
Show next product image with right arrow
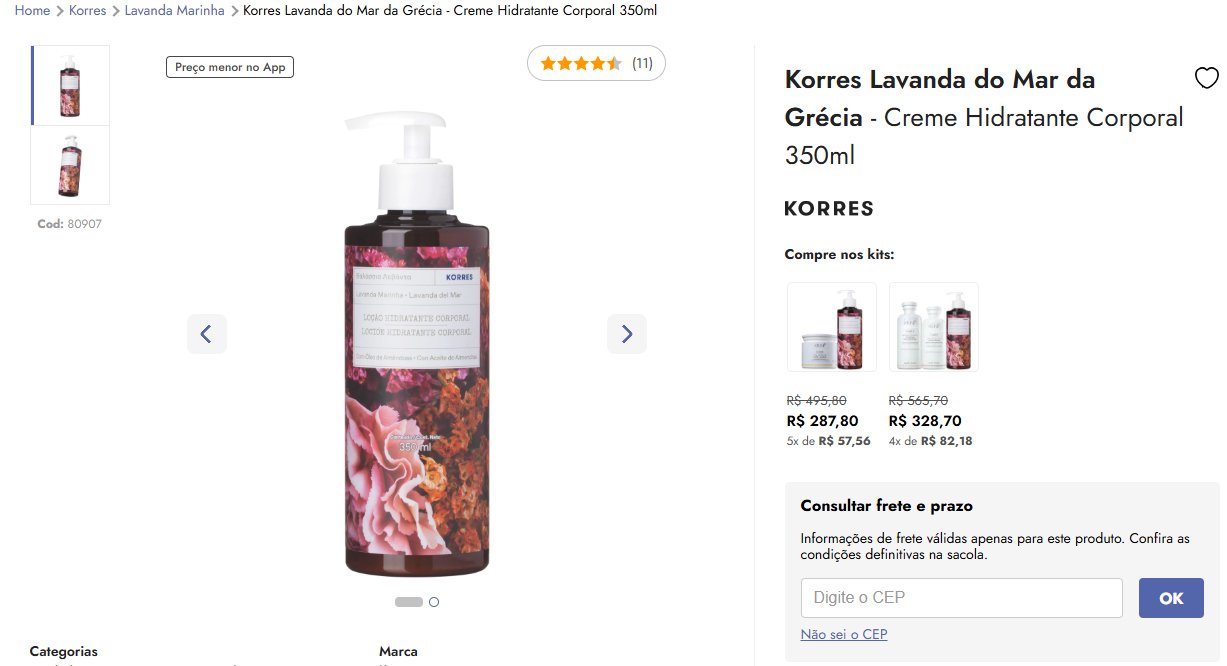click(x=627, y=334)
